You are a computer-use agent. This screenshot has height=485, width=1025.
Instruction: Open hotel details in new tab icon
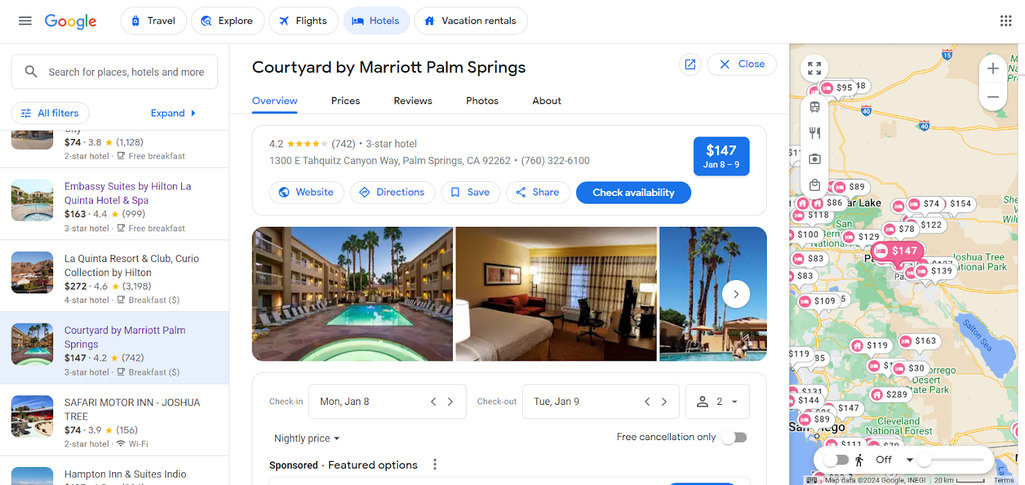[690, 64]
